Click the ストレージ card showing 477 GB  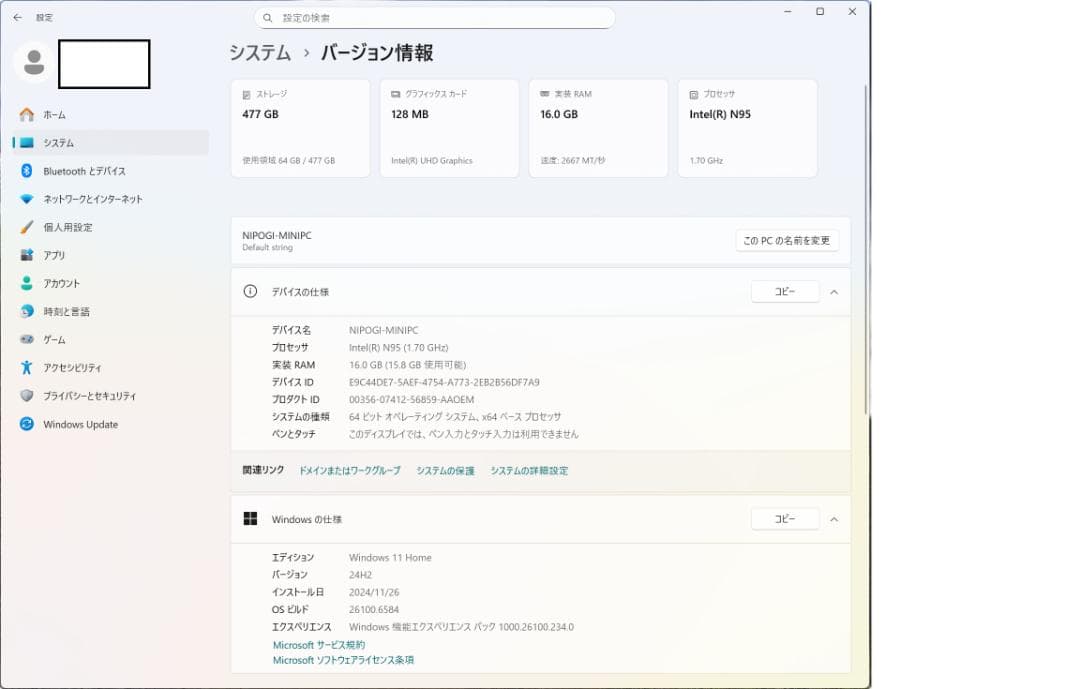[299, 128]
